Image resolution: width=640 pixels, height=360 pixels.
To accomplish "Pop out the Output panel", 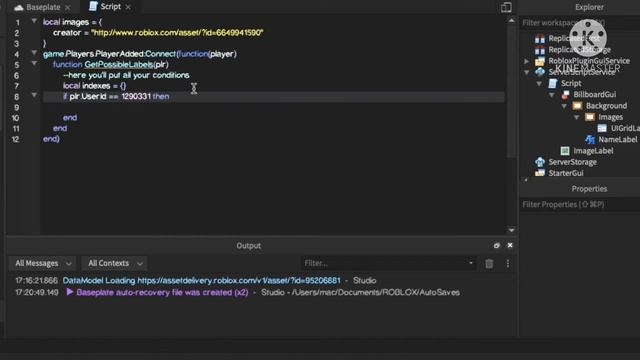I will point(496,245).
